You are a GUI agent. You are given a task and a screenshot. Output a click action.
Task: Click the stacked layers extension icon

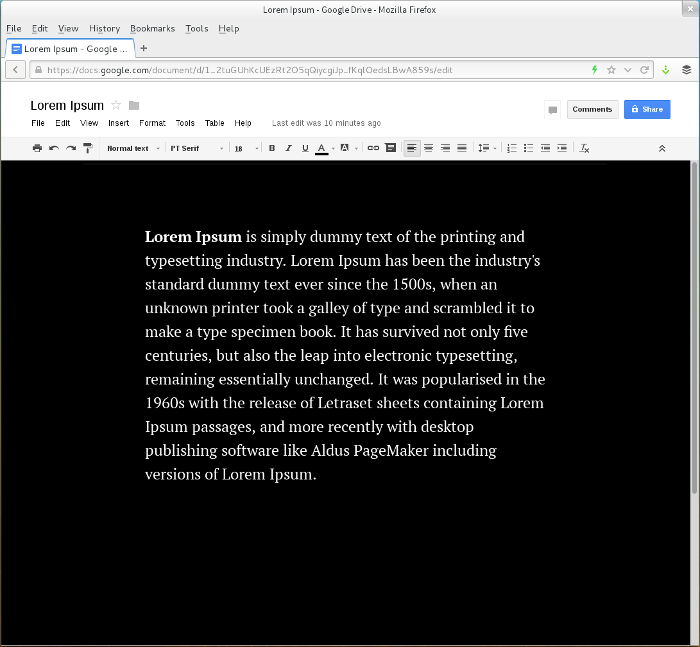tap(687, 70)
